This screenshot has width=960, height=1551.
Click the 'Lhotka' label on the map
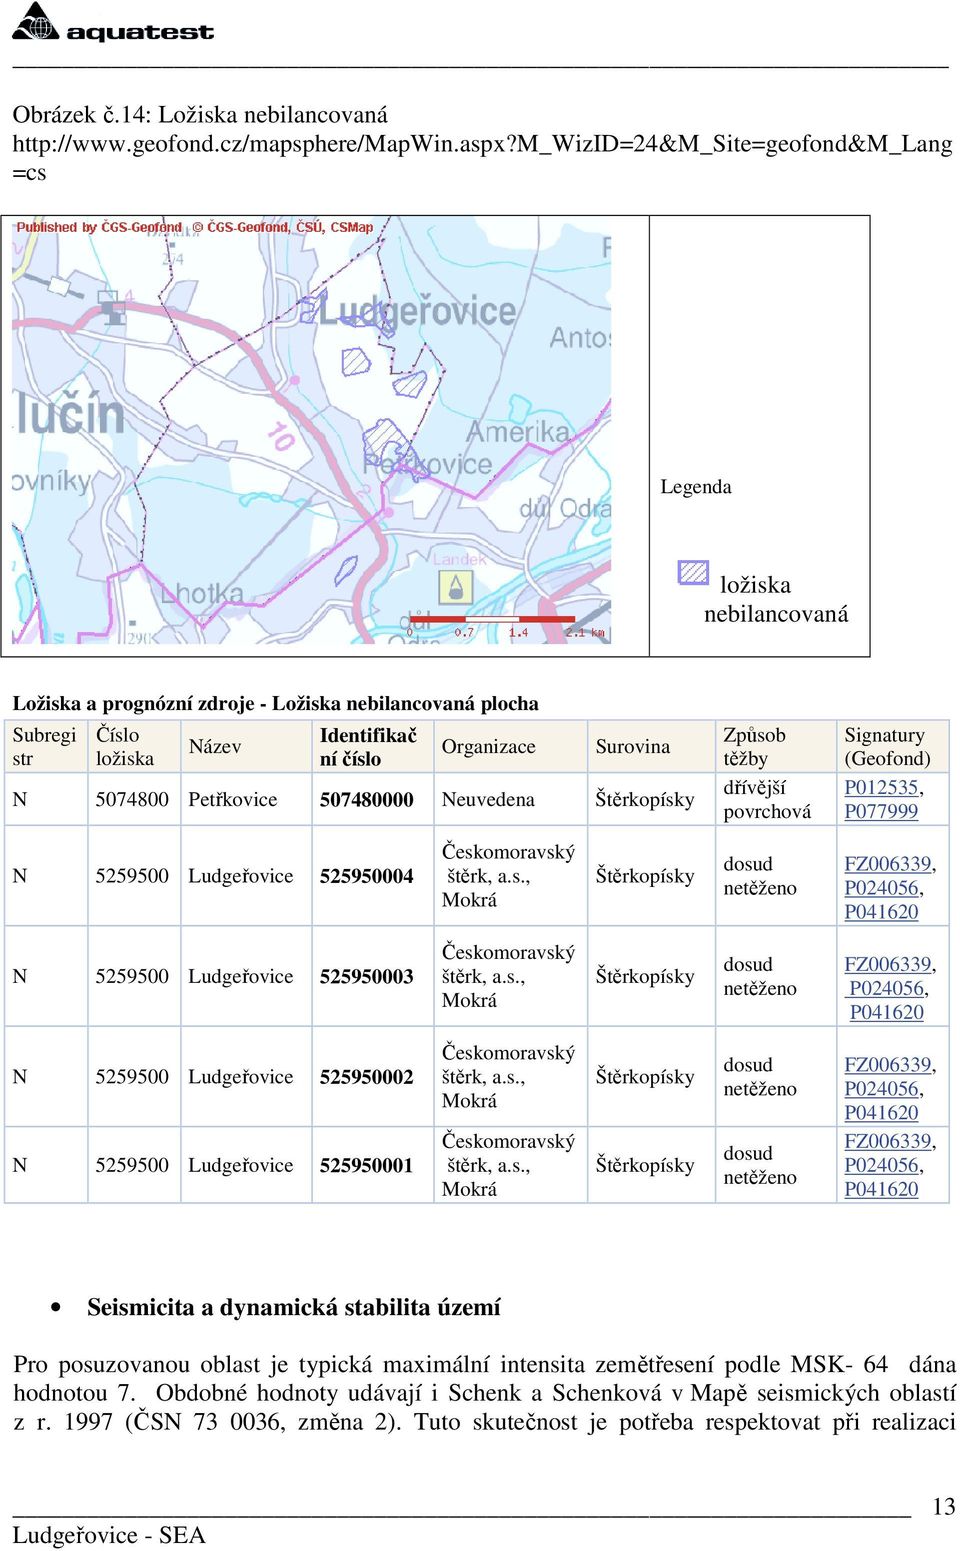click(203, 594)
